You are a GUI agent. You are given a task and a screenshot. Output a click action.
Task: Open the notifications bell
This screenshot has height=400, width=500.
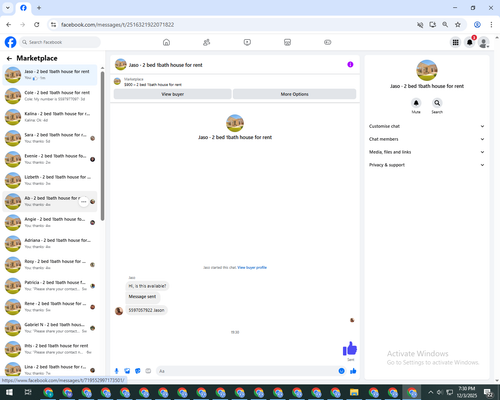(x=470, y=42)
